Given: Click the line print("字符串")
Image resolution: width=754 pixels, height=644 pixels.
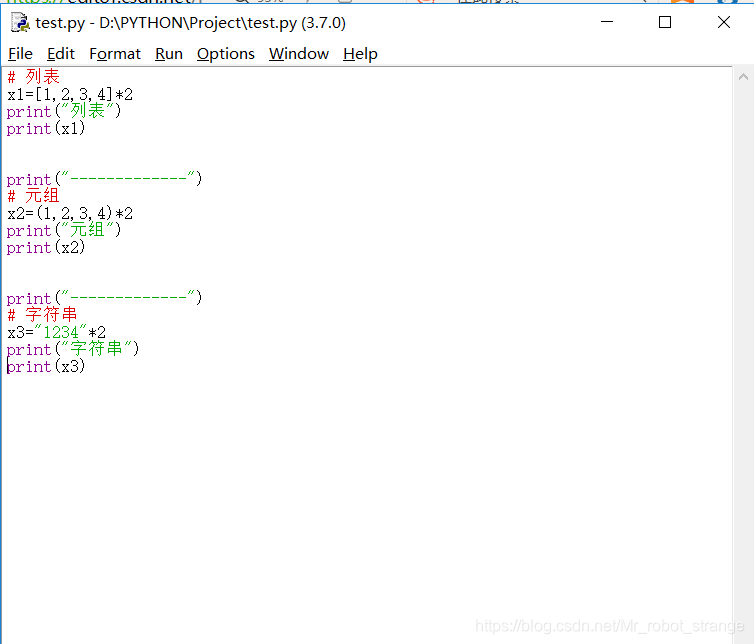Looking at the screenshot, I should click(x=73, y=349).
